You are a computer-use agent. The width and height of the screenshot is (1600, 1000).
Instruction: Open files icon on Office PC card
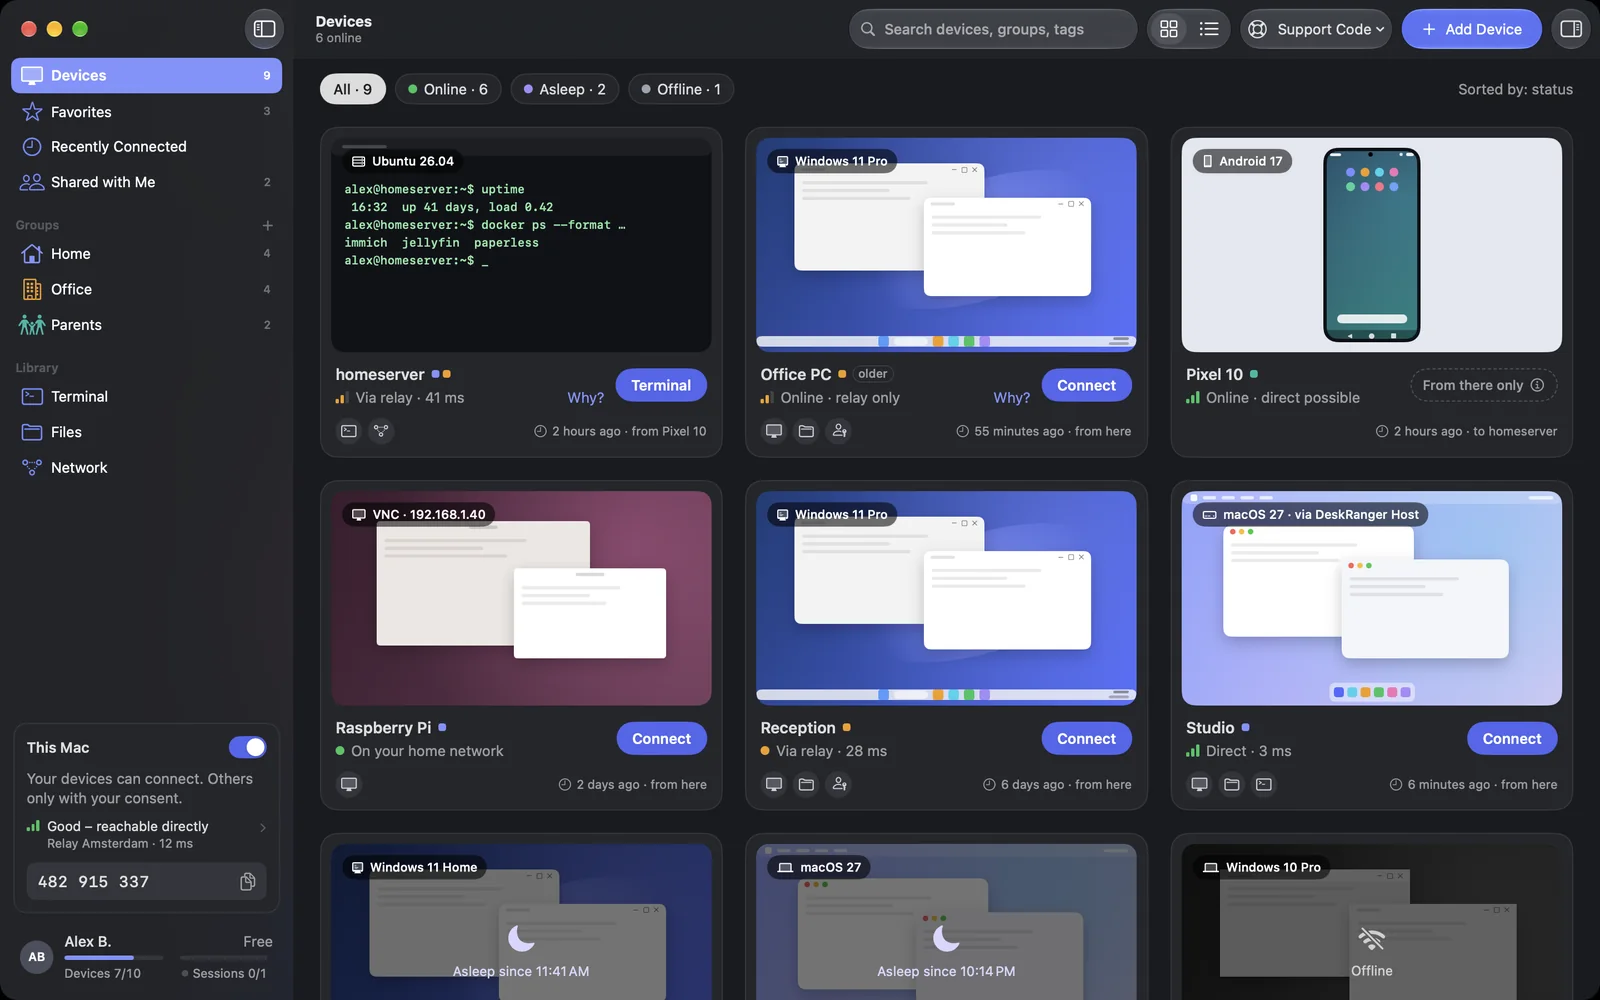pyautogui.click(x=806, y=431)
